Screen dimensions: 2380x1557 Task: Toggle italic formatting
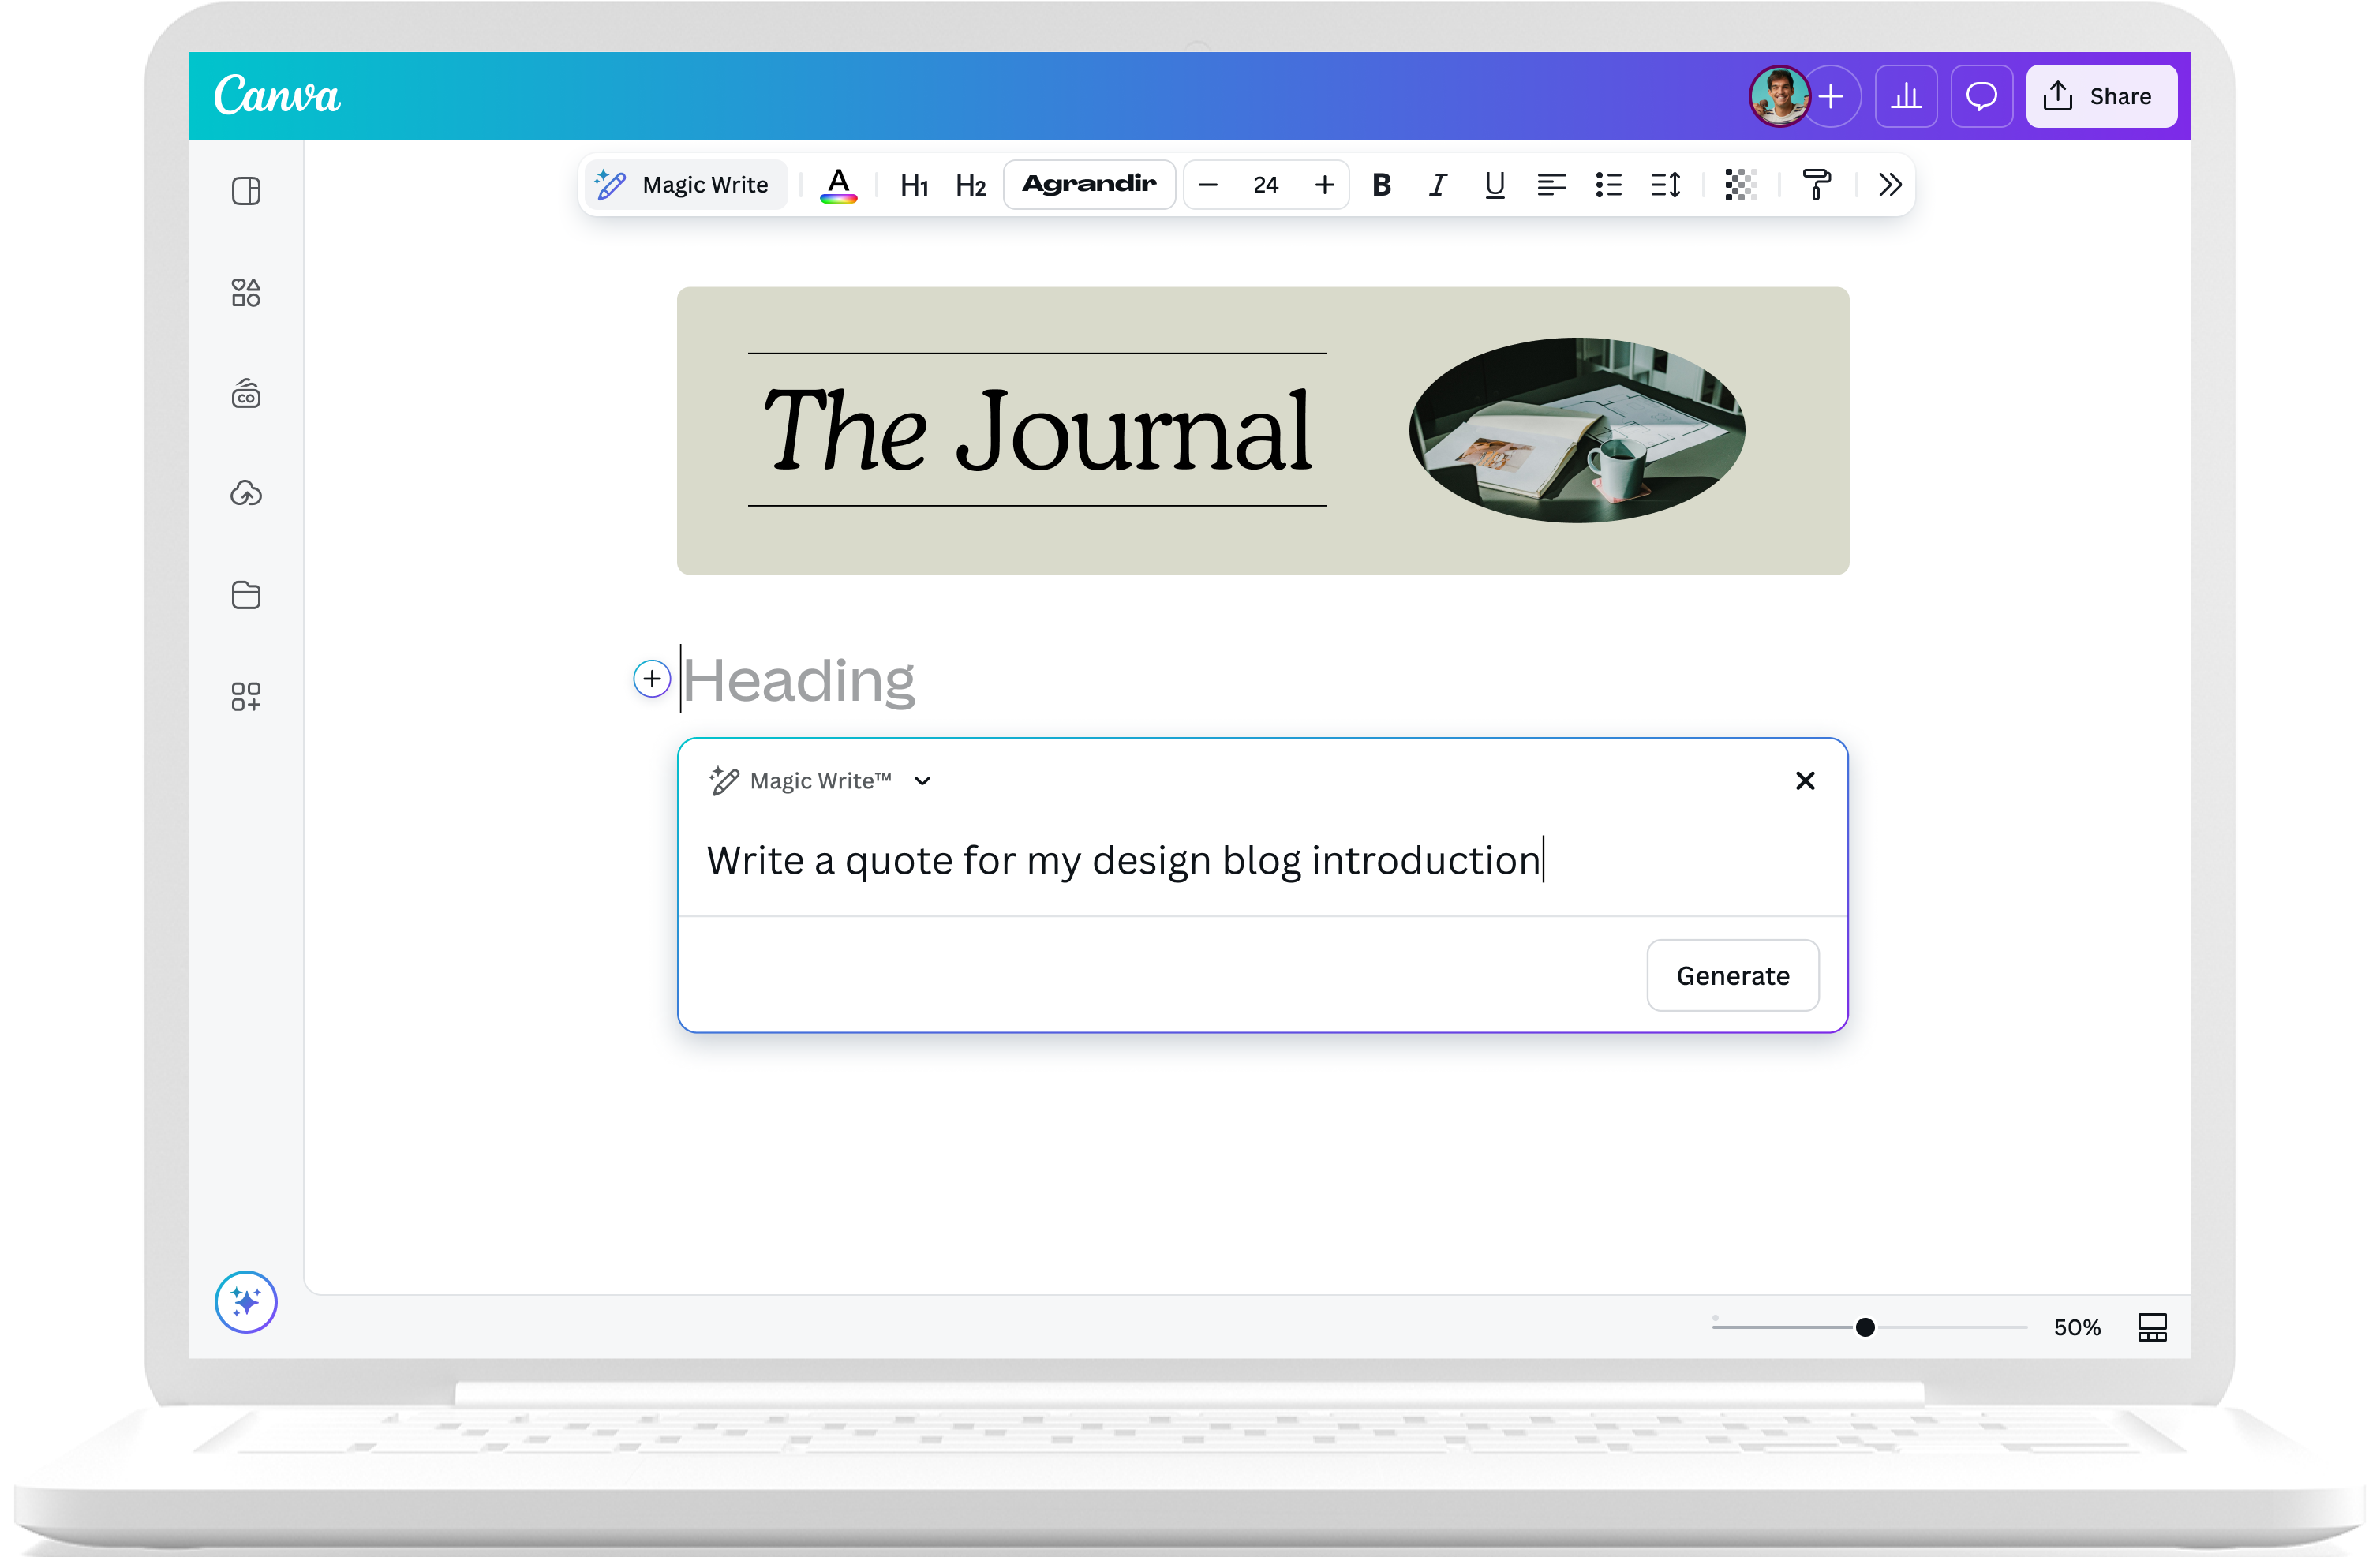1438,184
